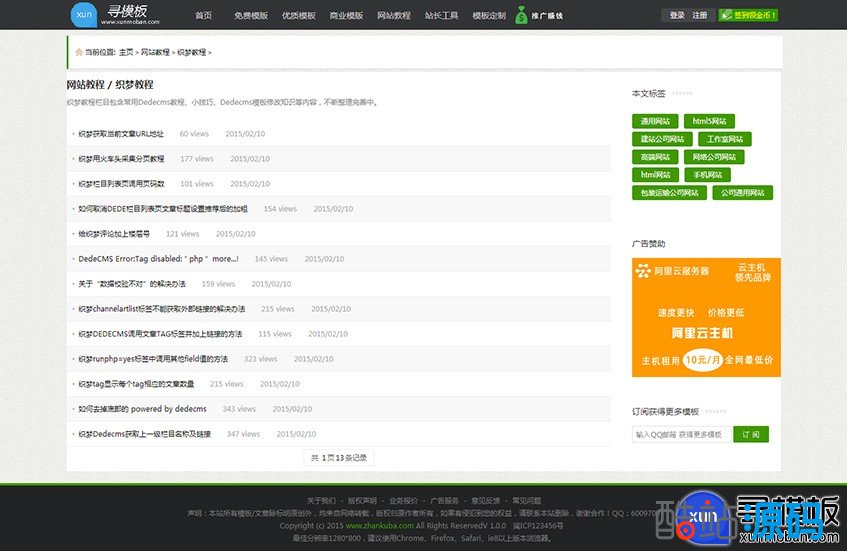
Task: Choose the 工作室网站 tag
Action: point(724,139)
